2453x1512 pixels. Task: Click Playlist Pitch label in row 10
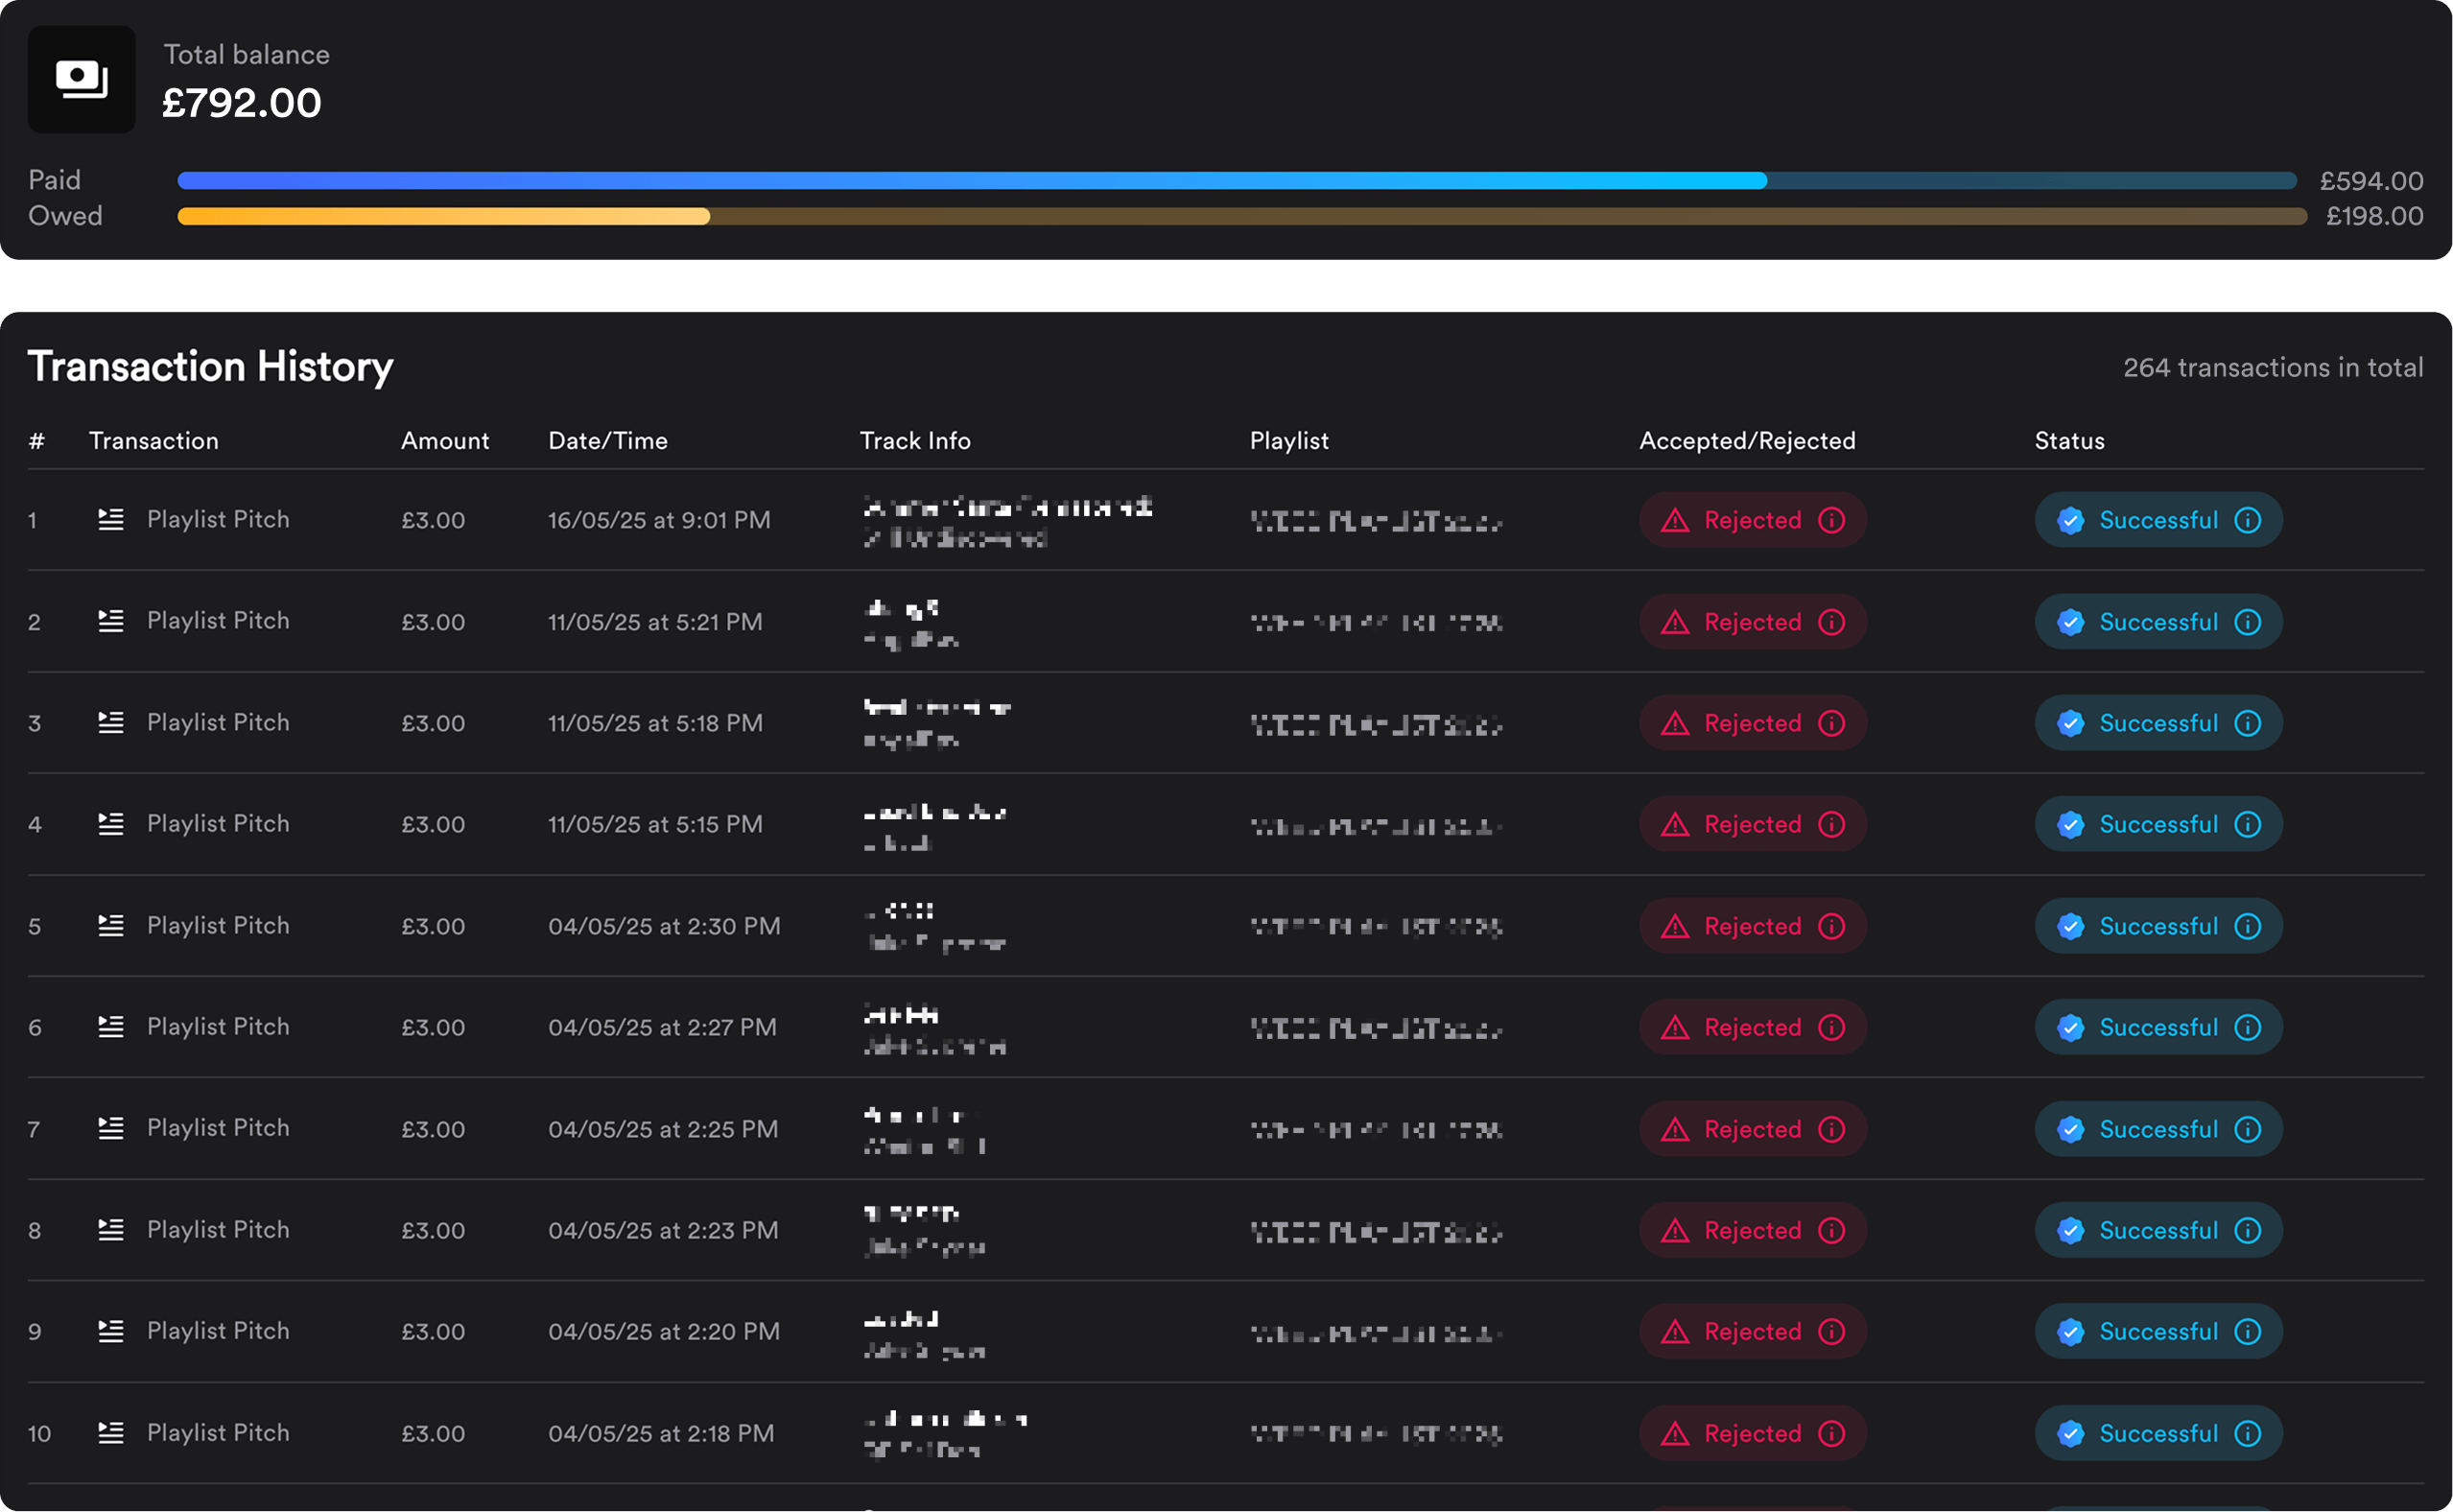pos(218,1433)
